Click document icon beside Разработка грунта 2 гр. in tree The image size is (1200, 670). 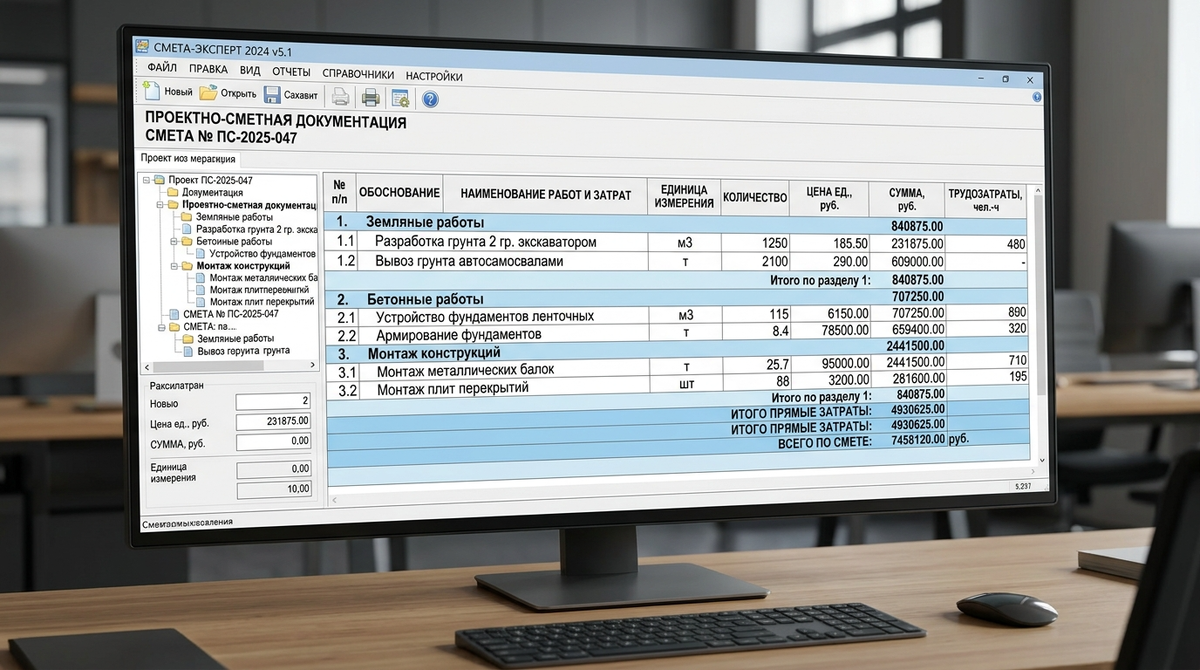coord(187,229)
